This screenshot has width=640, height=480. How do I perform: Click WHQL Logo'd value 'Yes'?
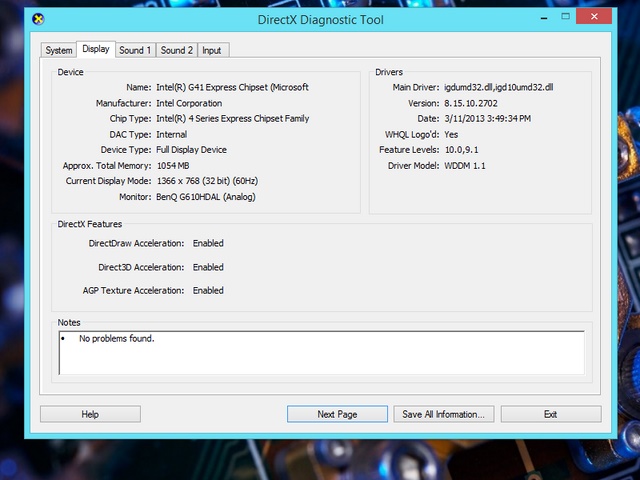point(451,135)
